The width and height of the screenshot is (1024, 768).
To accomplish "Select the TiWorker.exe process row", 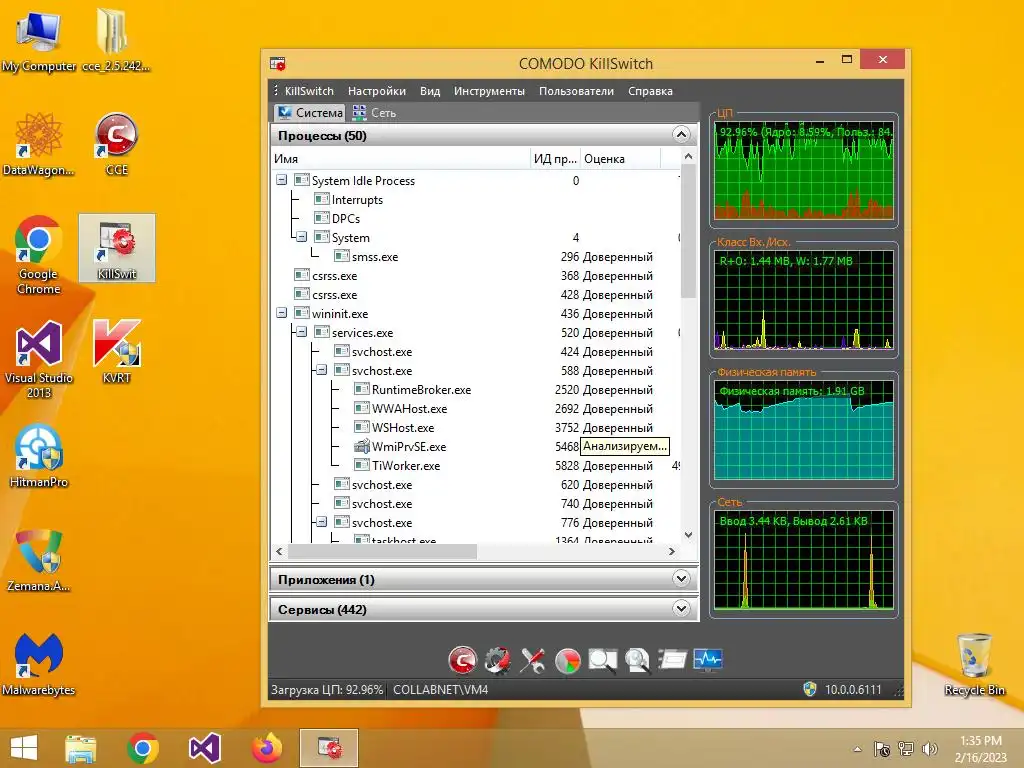I will (x=476, y=466).
